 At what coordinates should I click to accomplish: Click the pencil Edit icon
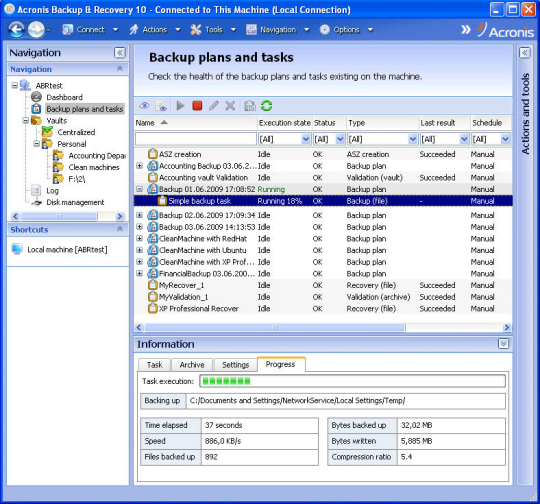tap(214, 106)
